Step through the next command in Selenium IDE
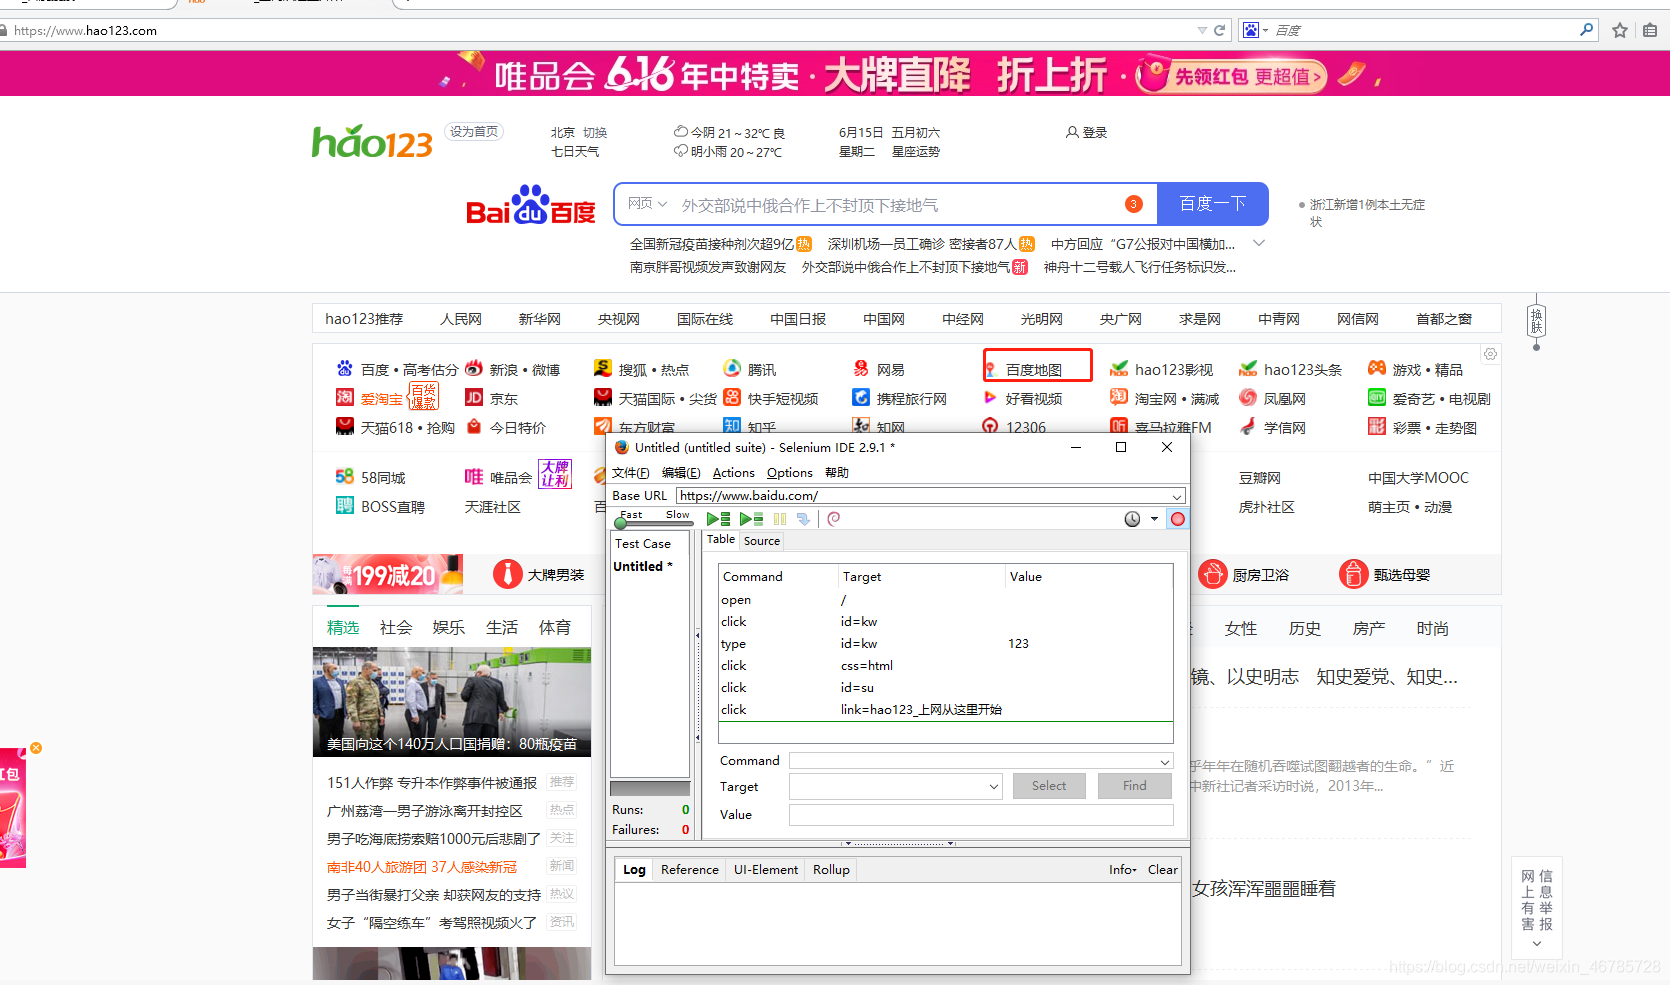The width and height of the screenshot is (1670, 985). point(803,519)
